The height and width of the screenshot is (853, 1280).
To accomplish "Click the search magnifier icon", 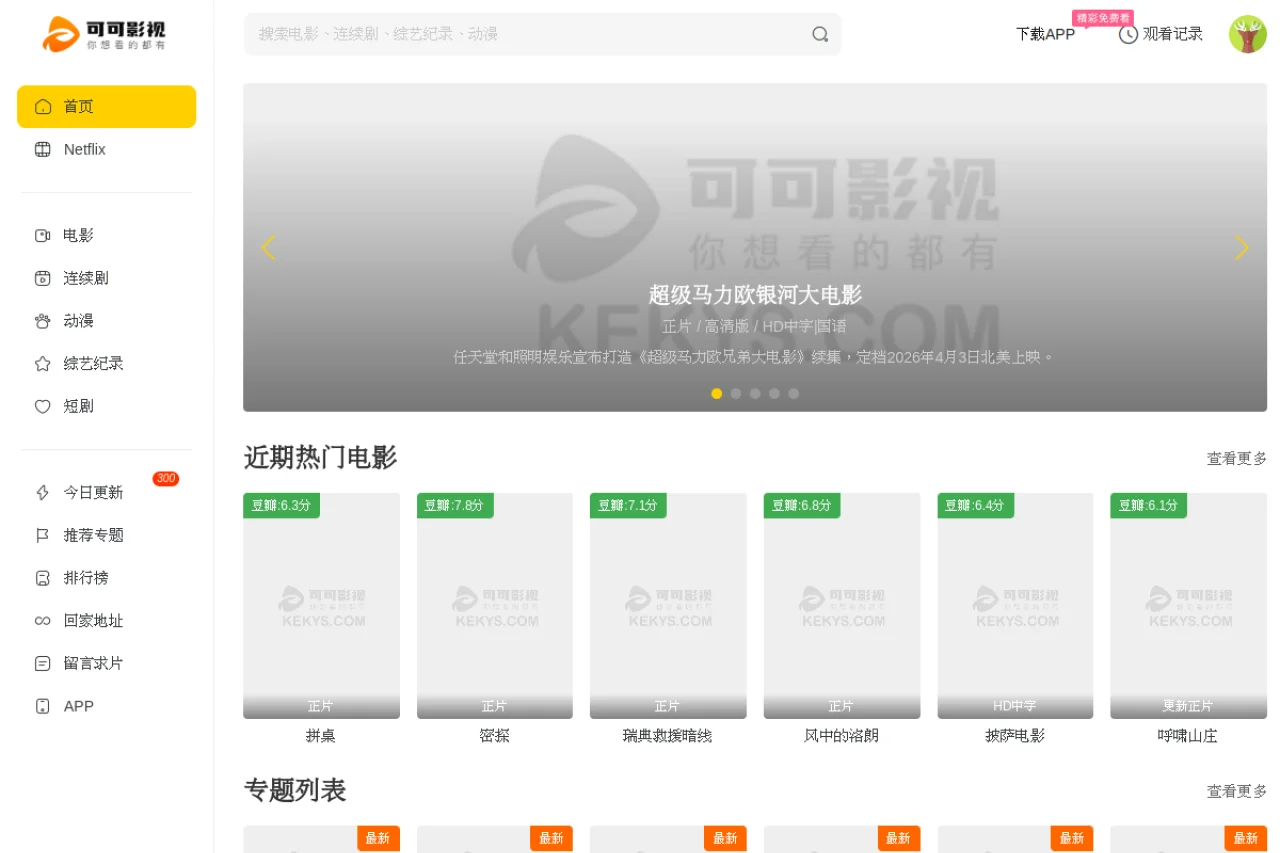I will coord(820,34).
